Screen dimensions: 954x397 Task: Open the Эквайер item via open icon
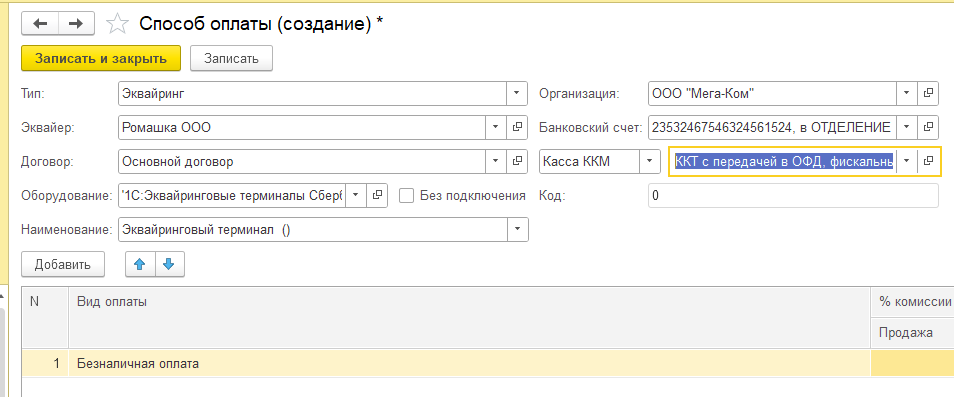[x=517, y=128]
